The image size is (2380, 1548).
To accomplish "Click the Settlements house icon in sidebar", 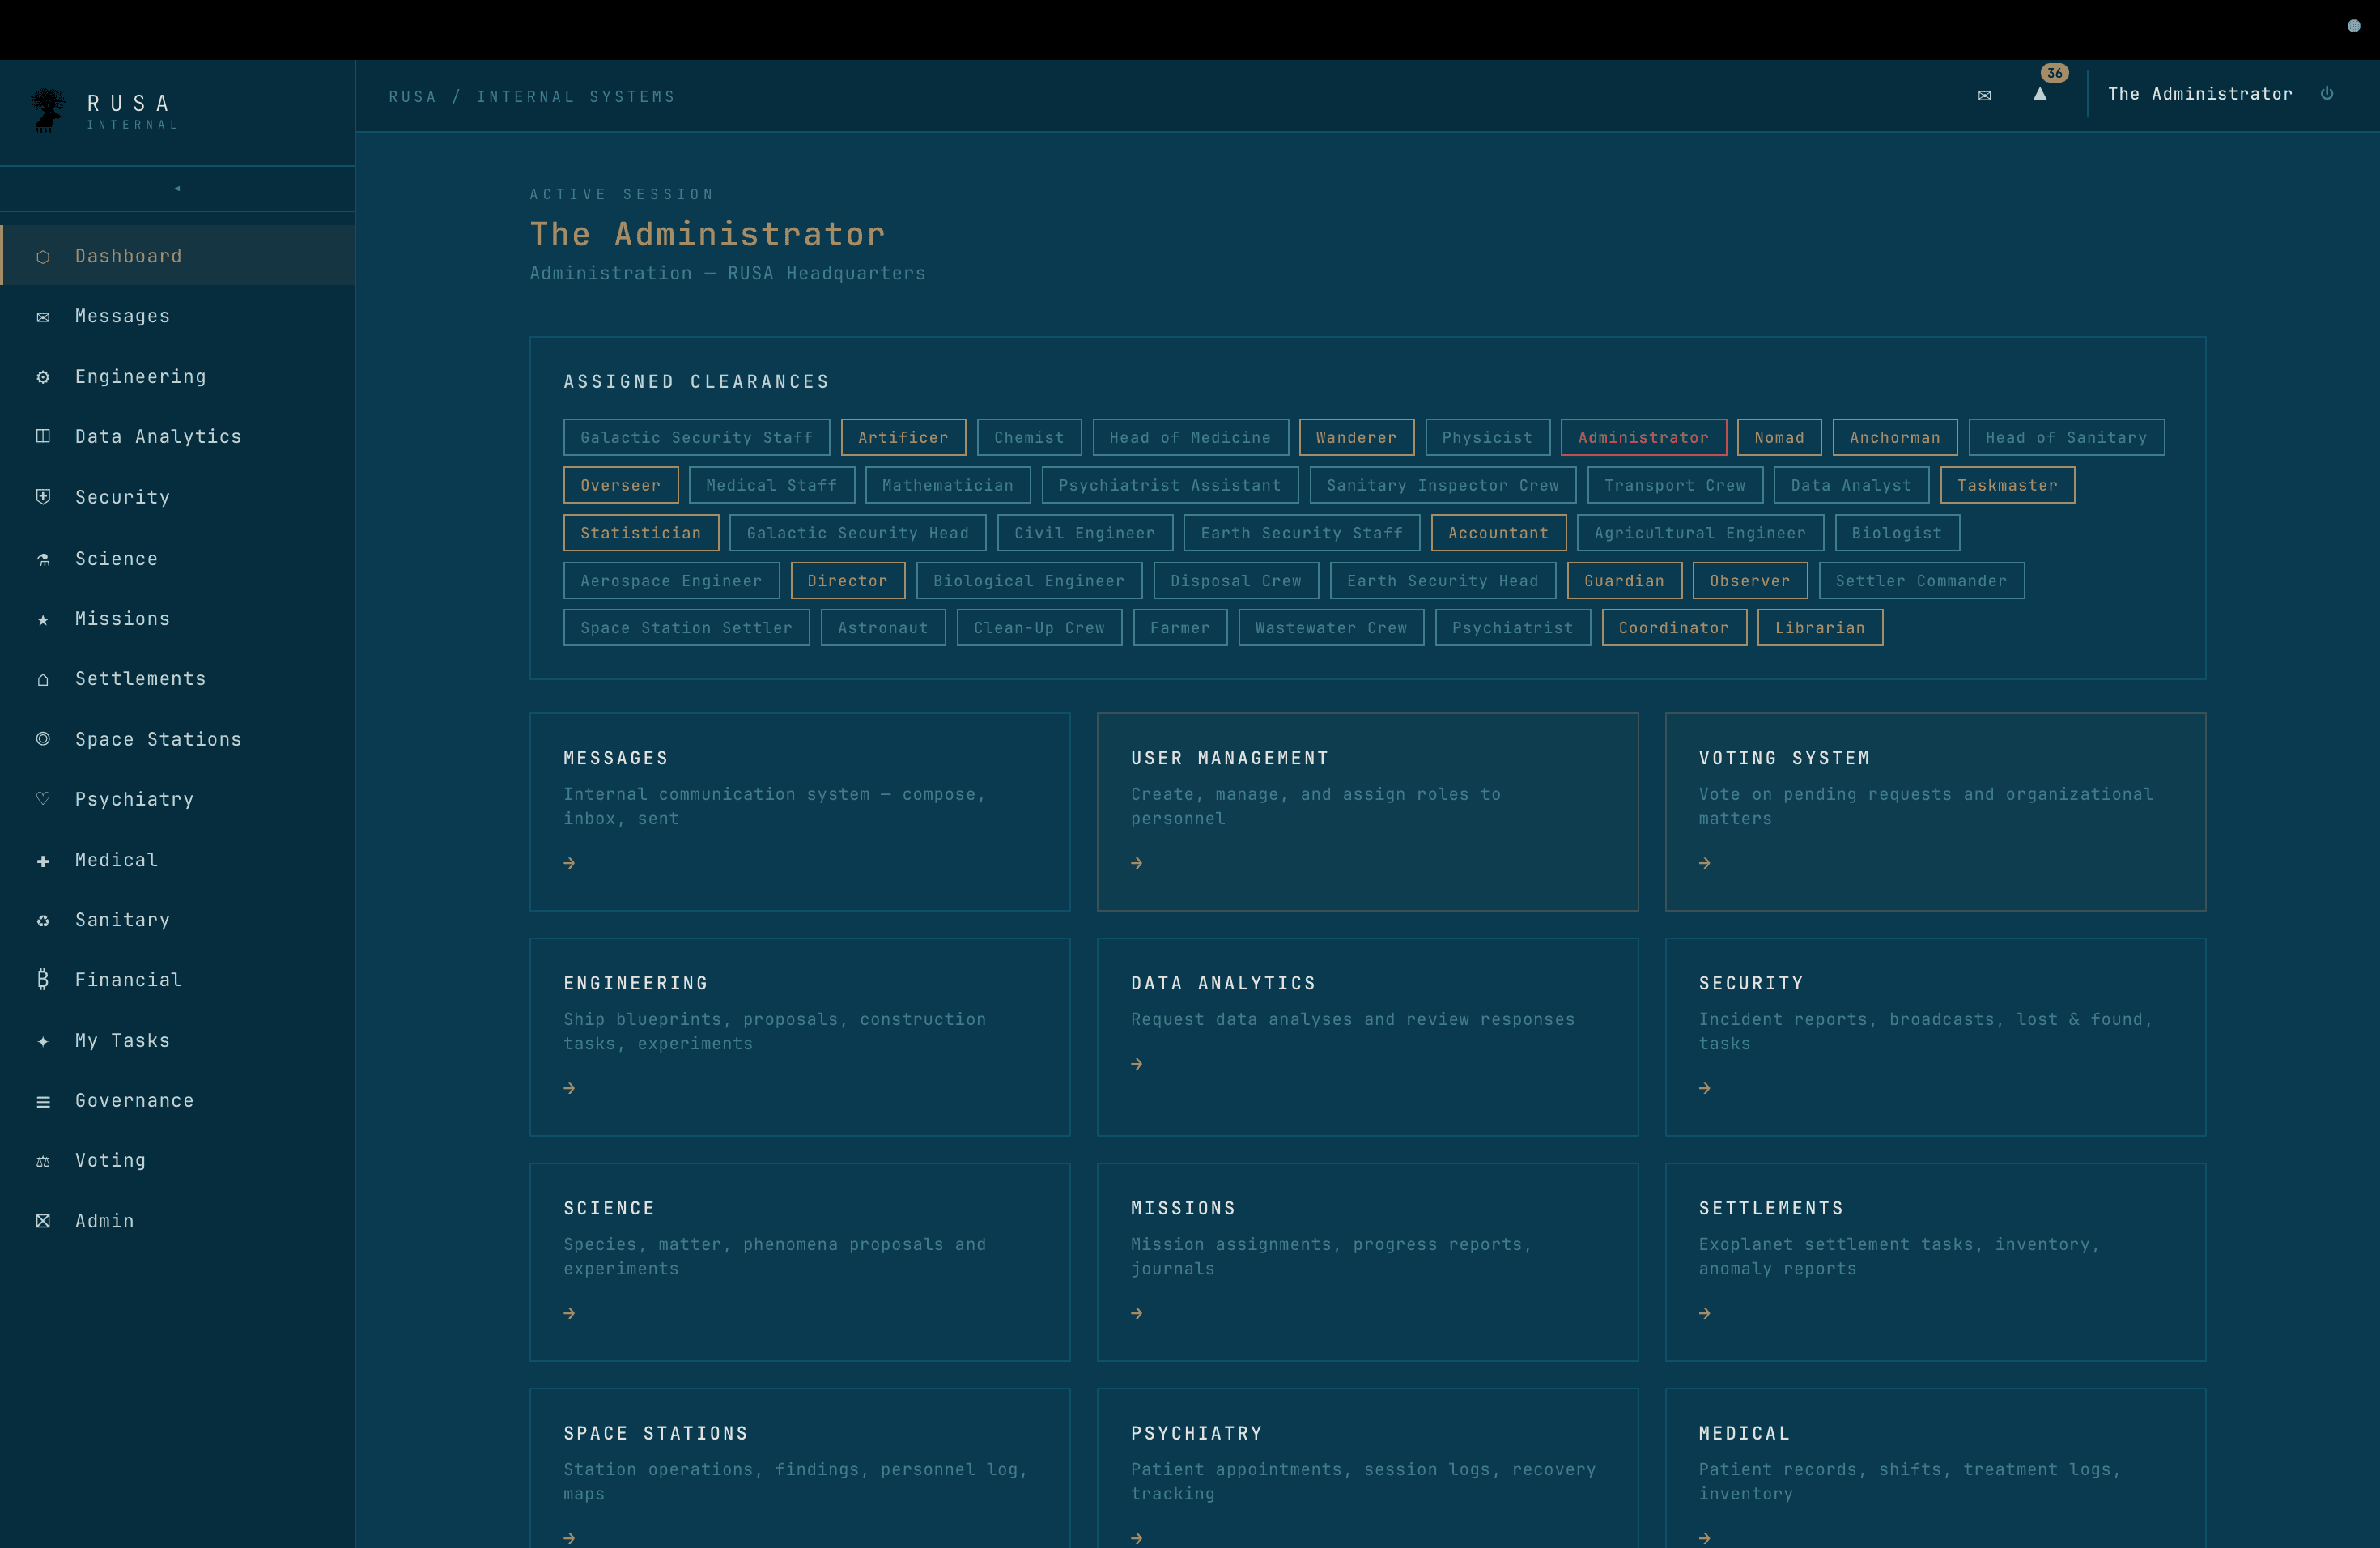I will coord(43,679).
